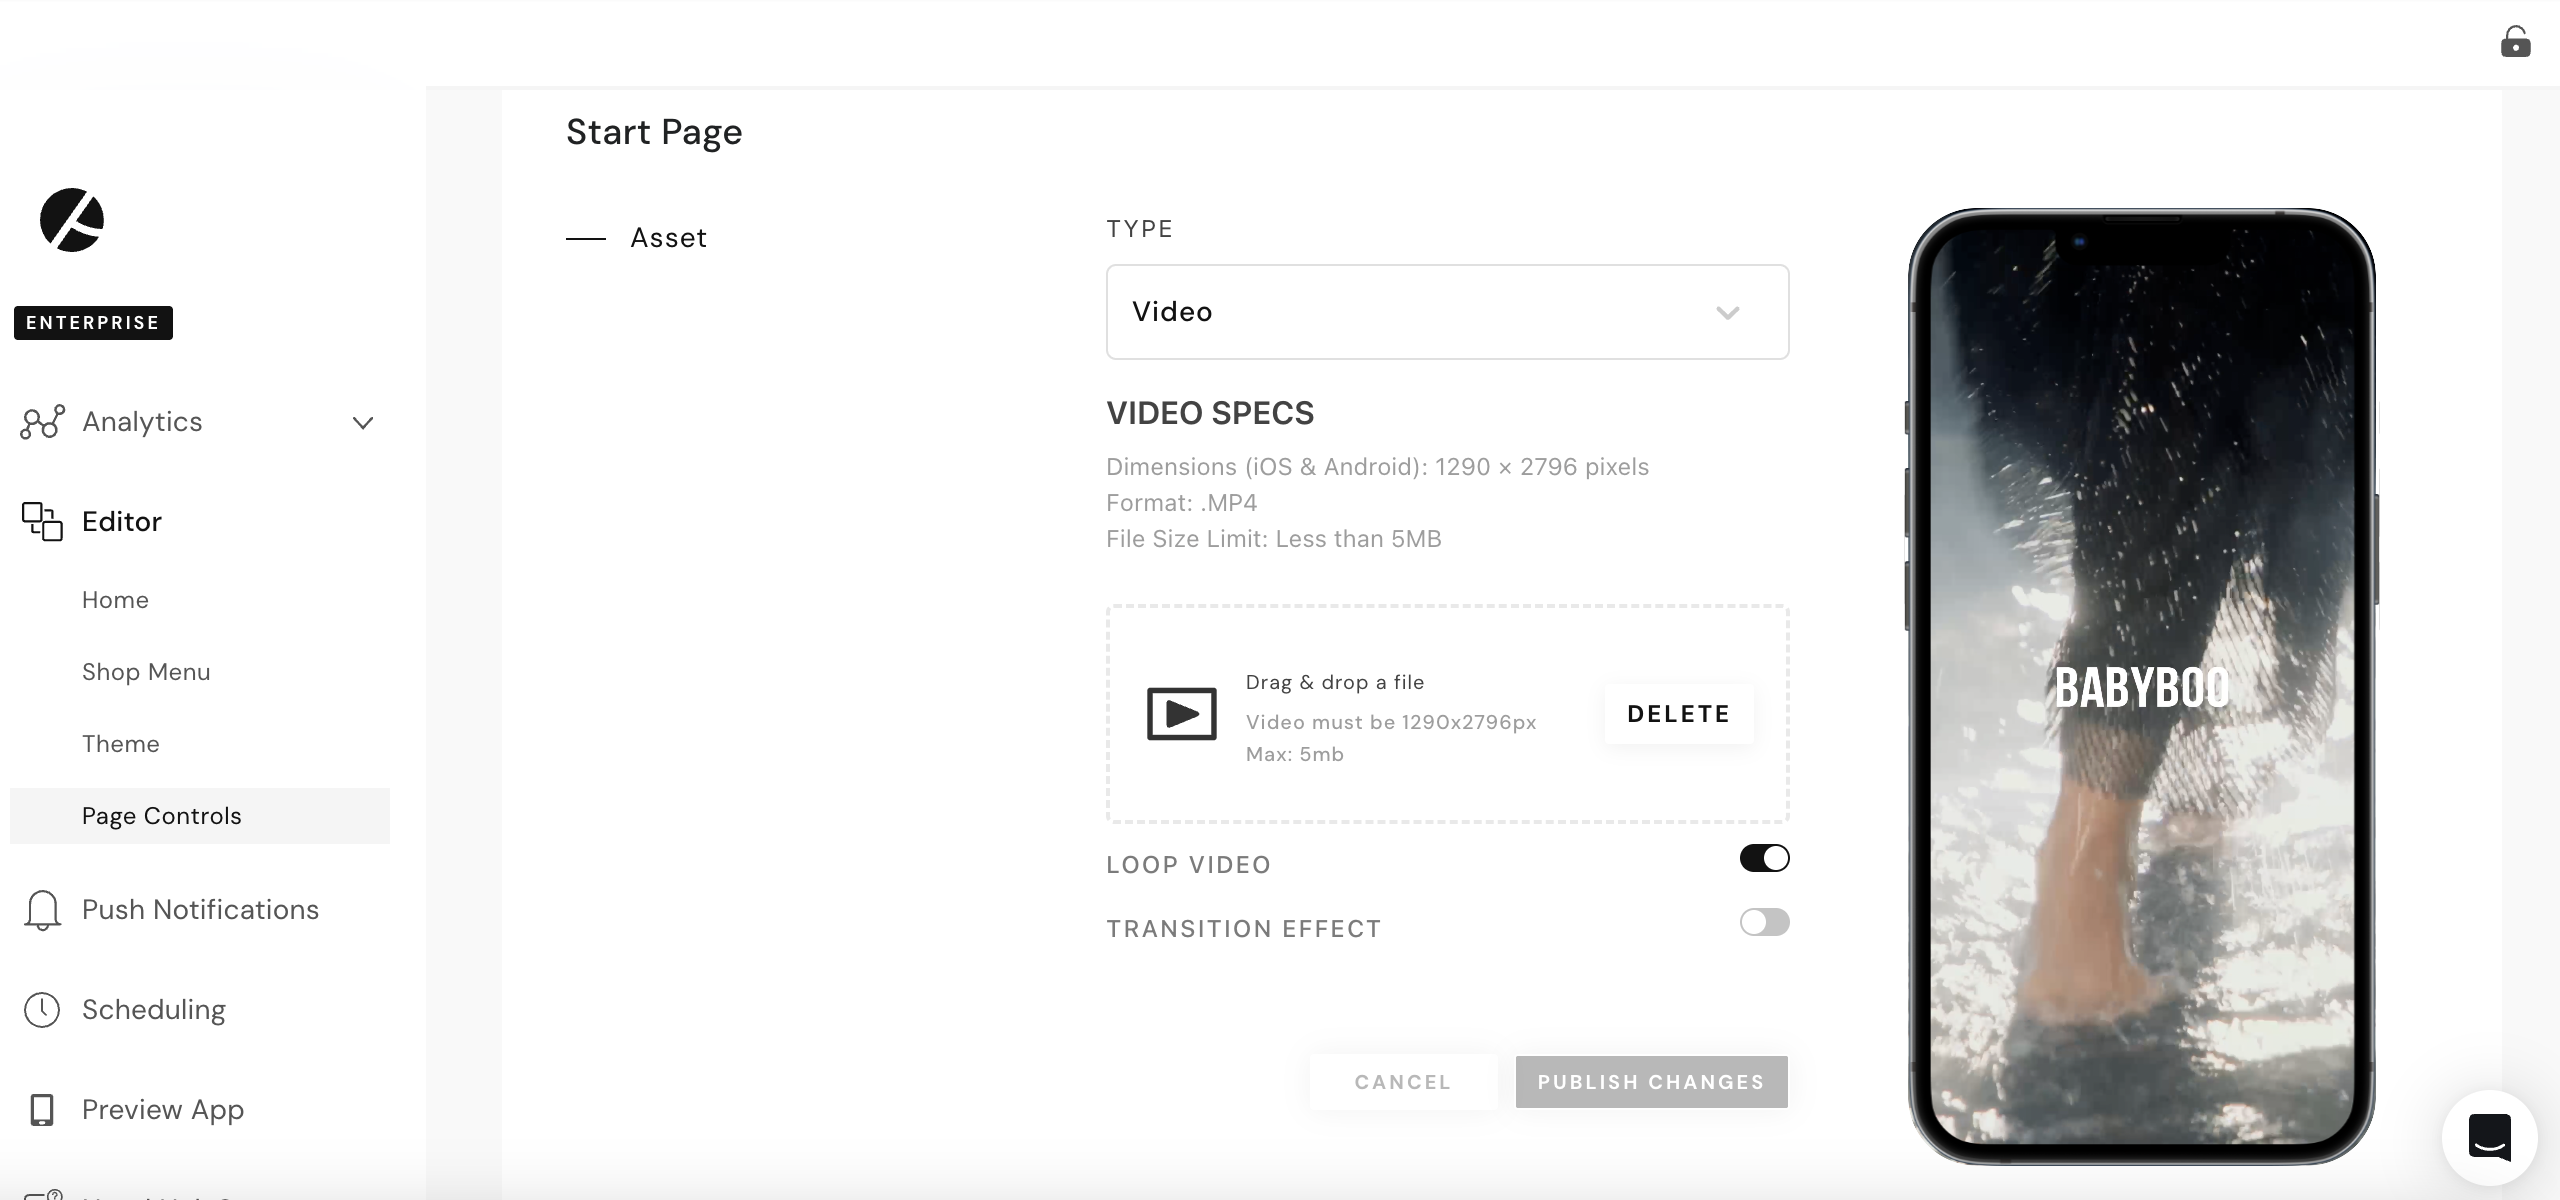
Task: Click the Push Notifications bell icon
Action: [x=42, y=910]
